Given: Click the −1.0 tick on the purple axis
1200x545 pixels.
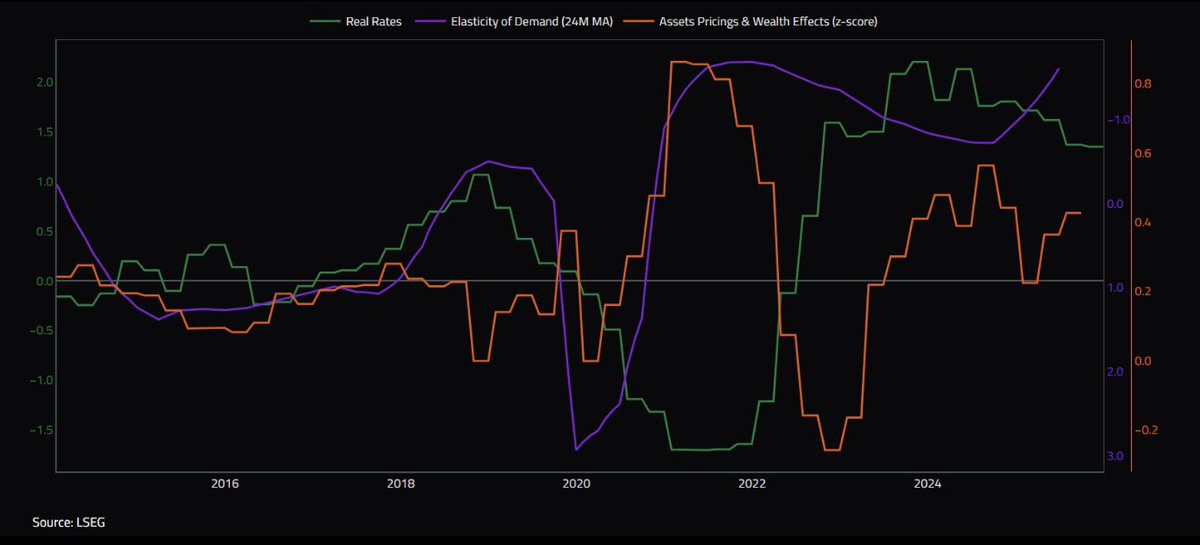Looking at the screenshot, I should coord(1117,120).
